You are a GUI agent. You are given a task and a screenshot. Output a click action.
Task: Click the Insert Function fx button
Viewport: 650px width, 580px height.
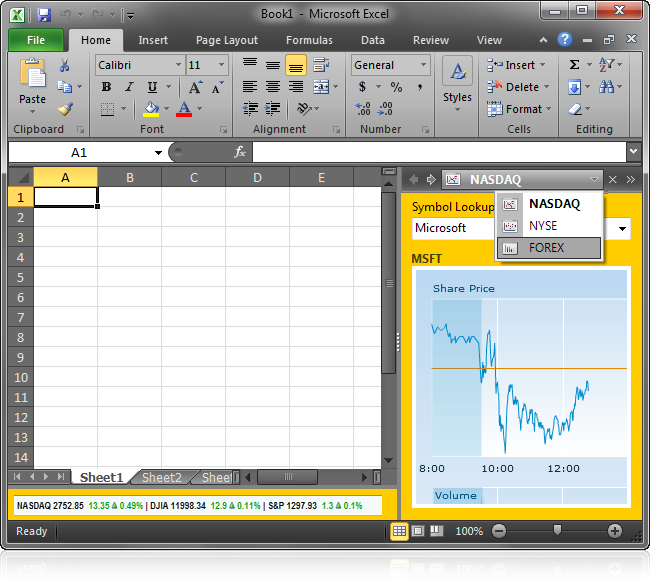(240, 152)
